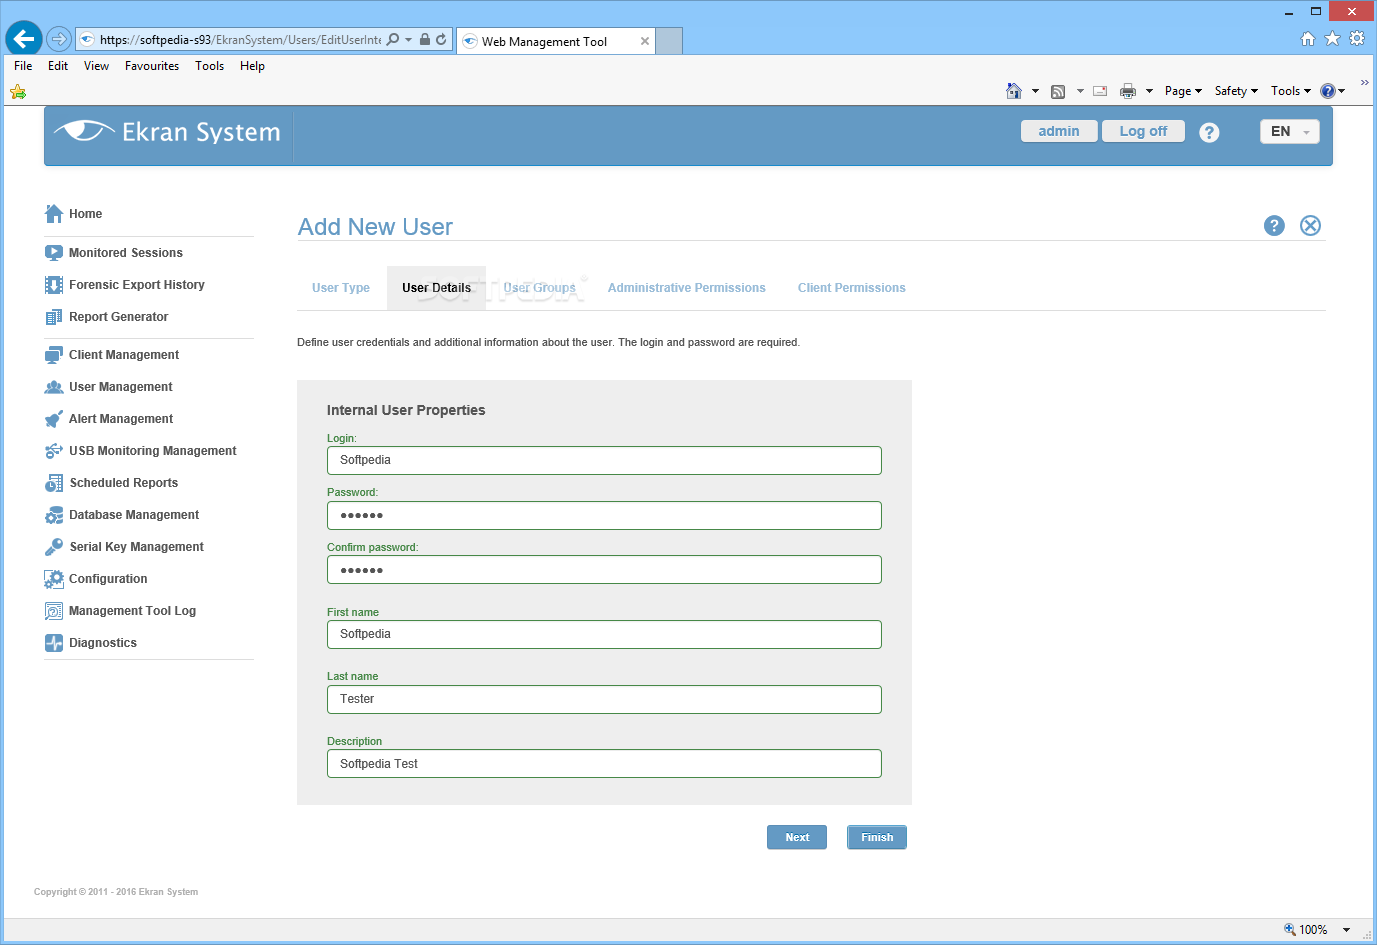Click the Serial Key Management key icon
This screenshot has width=1377, height=945.
tap(54, 547)
